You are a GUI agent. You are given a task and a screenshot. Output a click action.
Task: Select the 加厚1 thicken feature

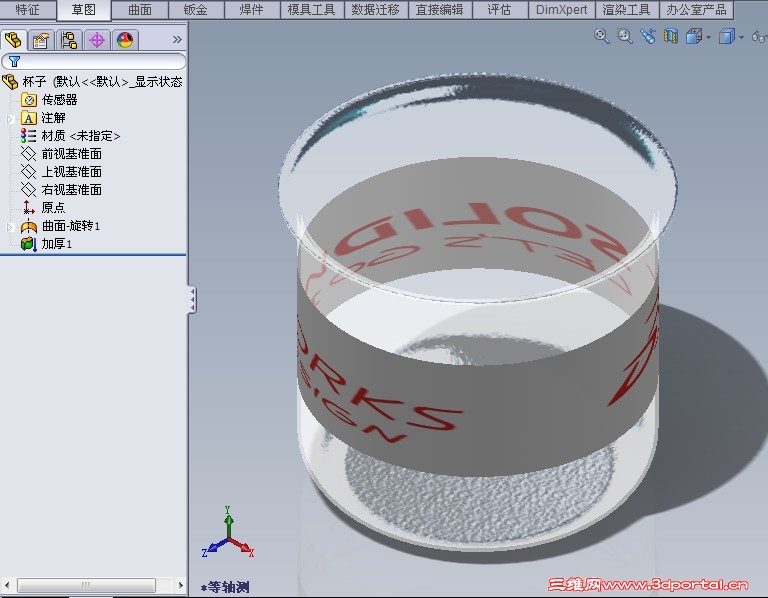point(47,243)
